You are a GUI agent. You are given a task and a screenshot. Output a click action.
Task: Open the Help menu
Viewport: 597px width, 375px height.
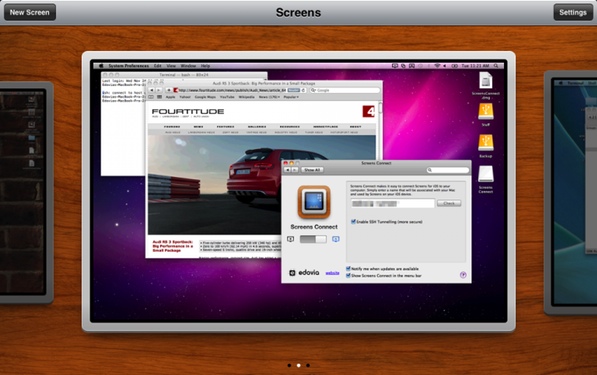(205, 66)
